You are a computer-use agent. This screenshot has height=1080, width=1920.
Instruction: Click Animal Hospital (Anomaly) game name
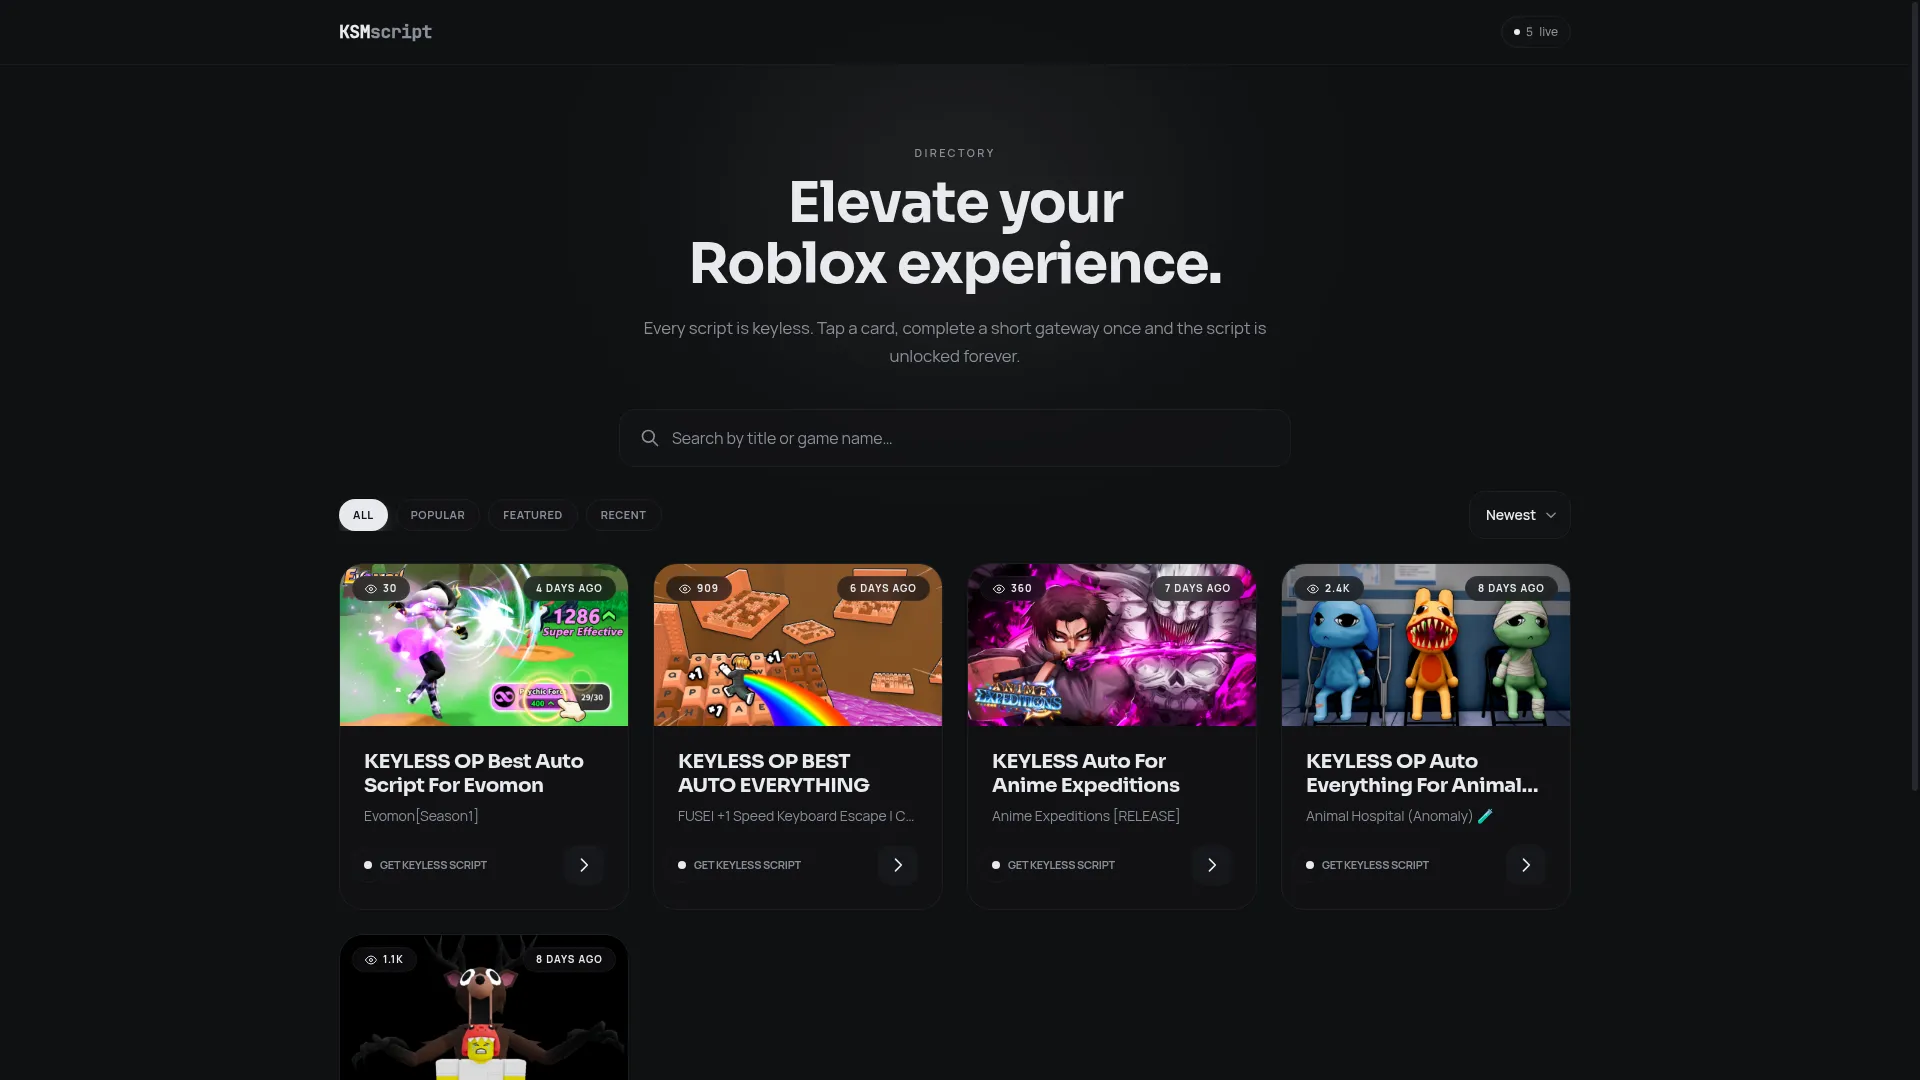coord(1399,816)
